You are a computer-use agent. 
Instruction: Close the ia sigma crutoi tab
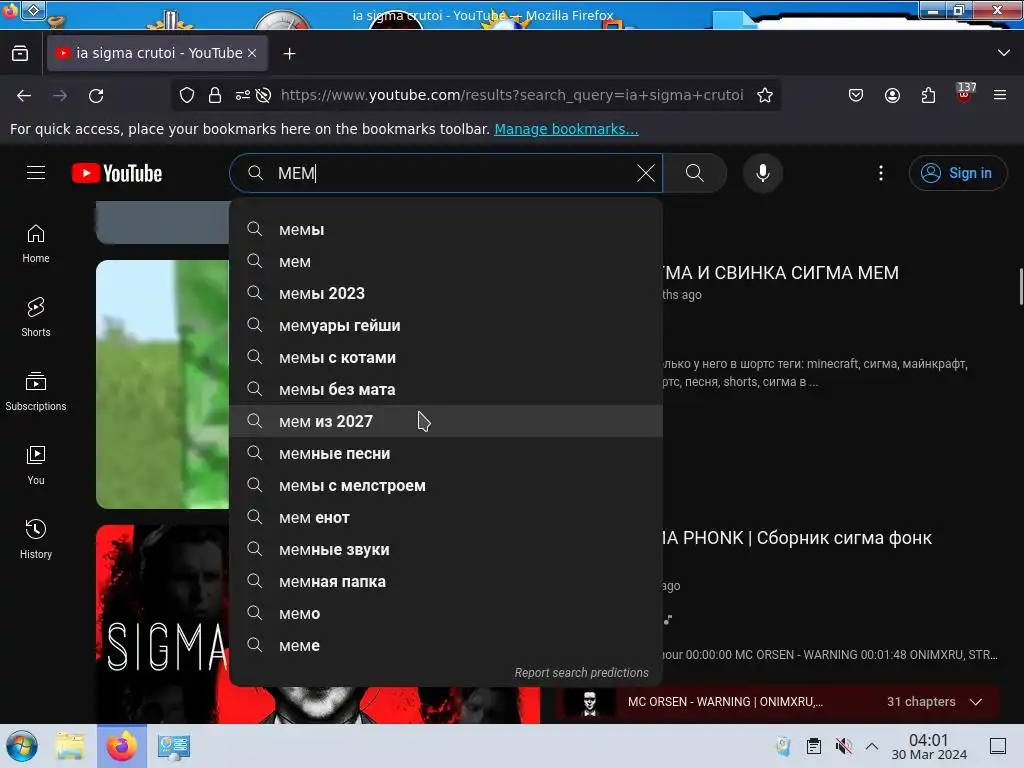click(x=252, y=53)
